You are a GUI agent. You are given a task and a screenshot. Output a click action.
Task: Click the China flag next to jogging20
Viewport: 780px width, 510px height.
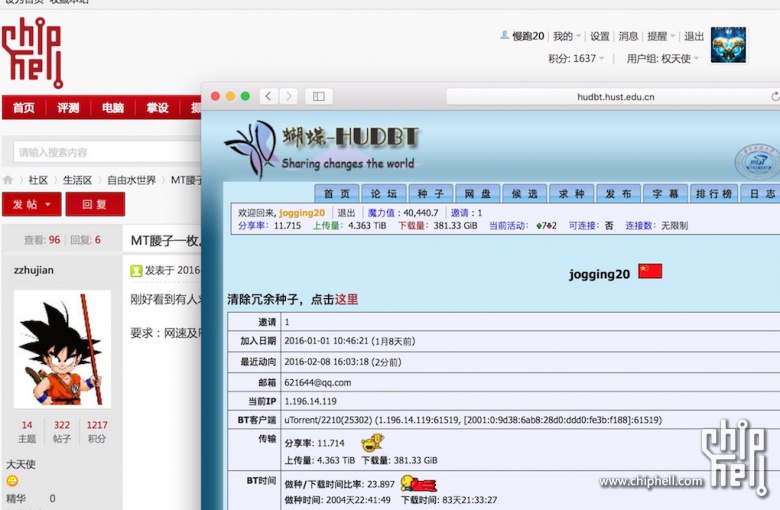point(650,271)
